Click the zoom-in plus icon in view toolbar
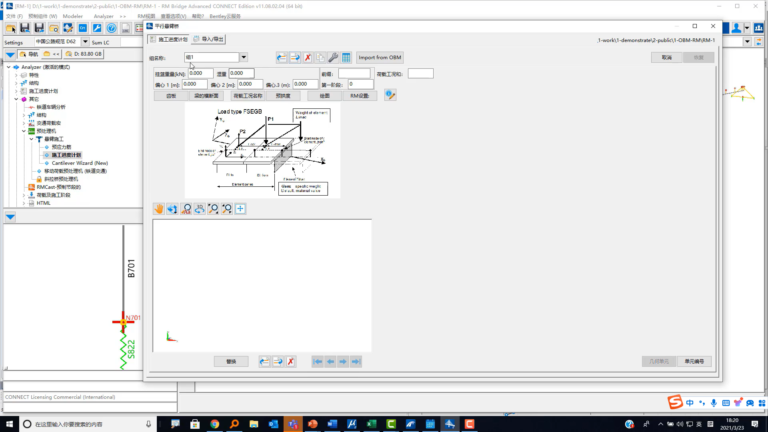This screenshot has width=768, height=432. click(240, 209)
